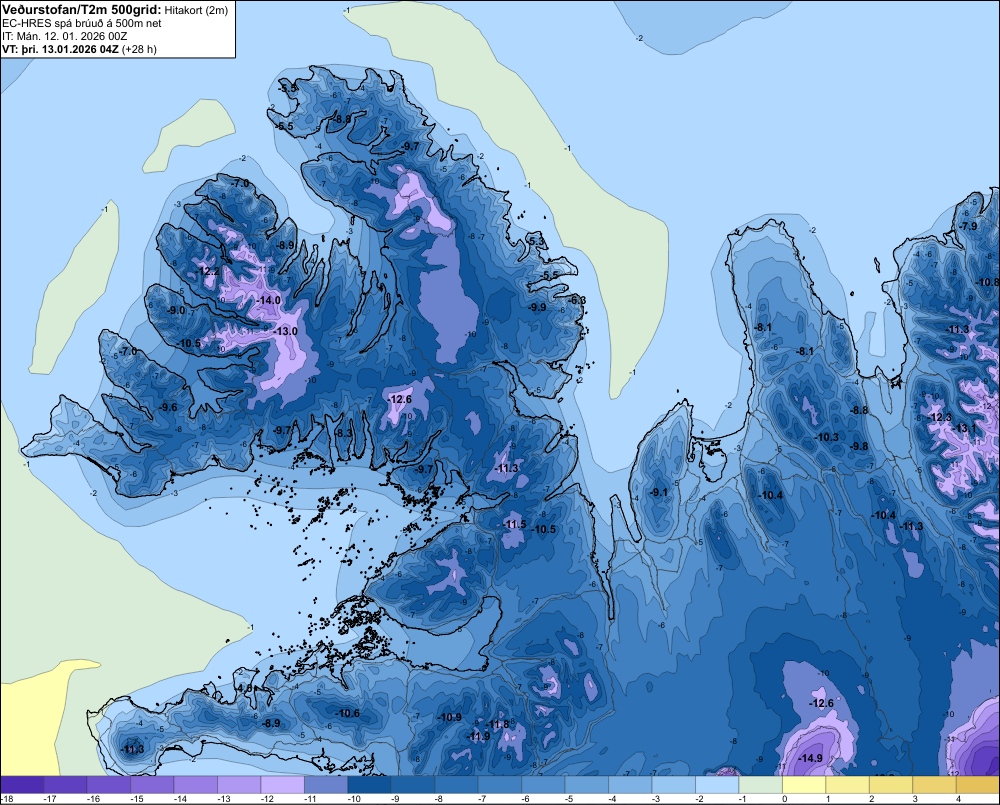
Task: Click the legend swatch between -15 and -14
Action: (x=152, y=785)
